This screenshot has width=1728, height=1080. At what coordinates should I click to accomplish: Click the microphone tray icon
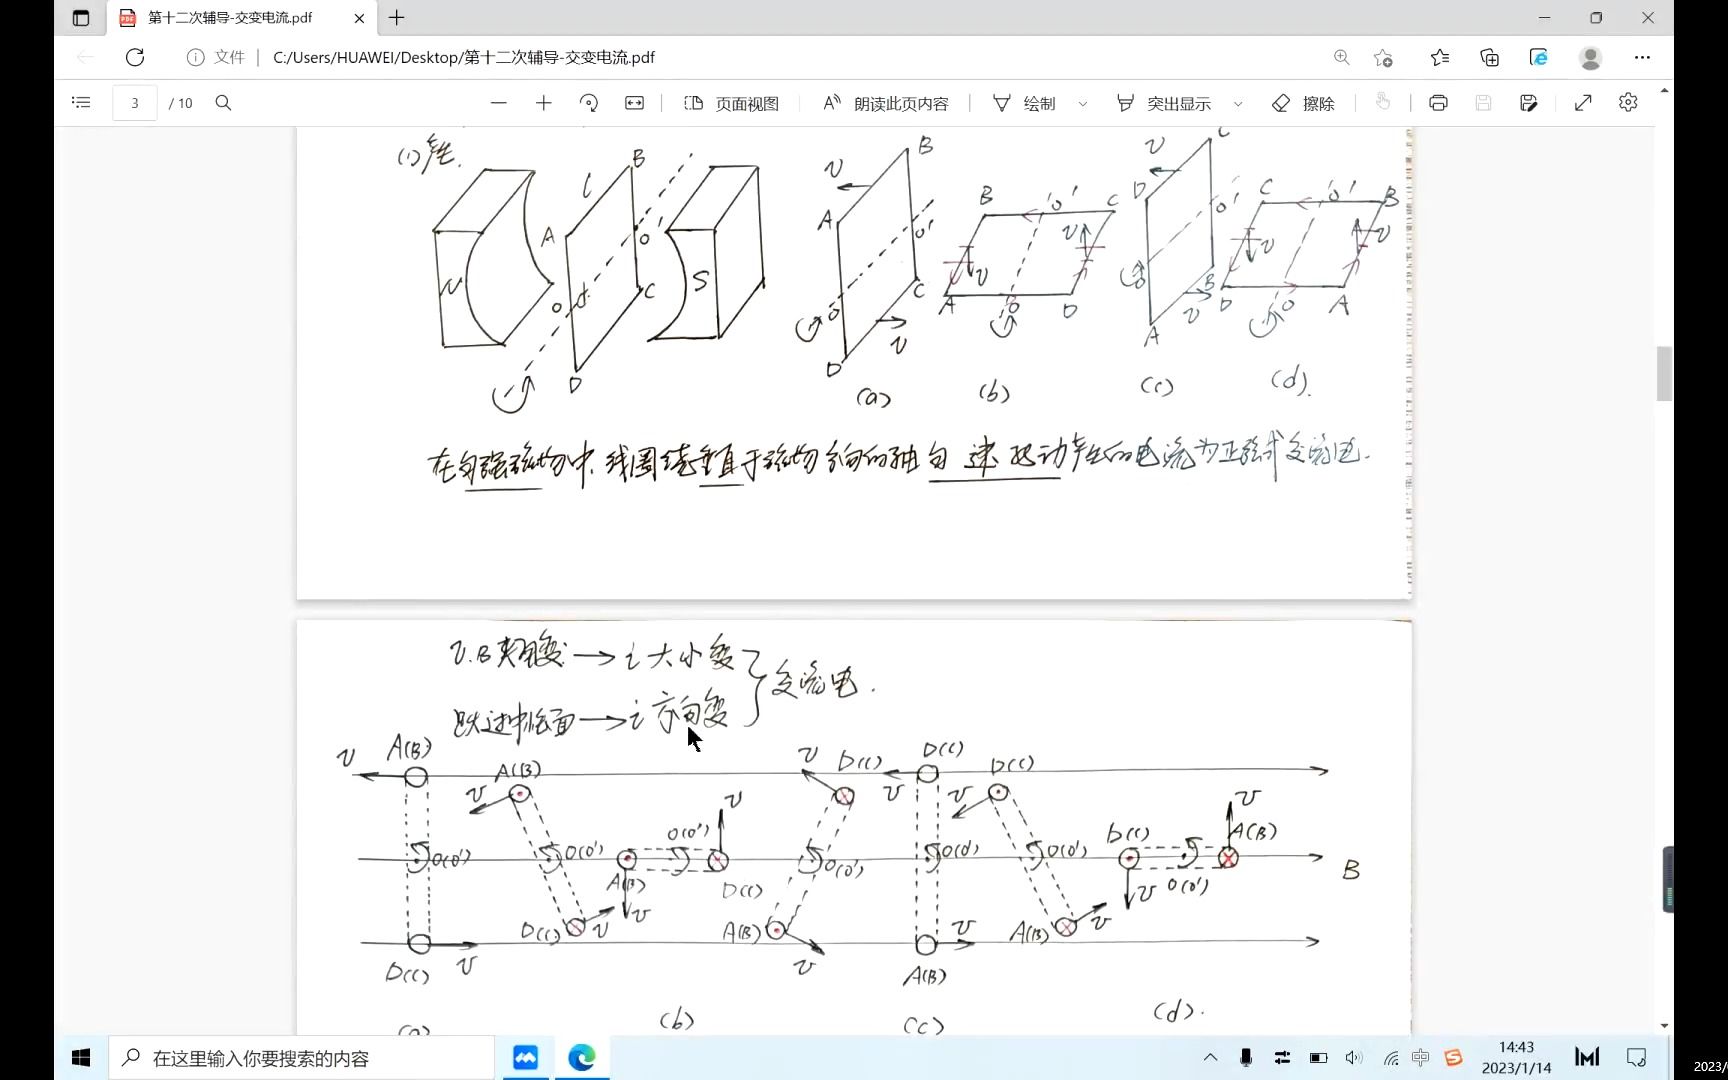1246,1057
